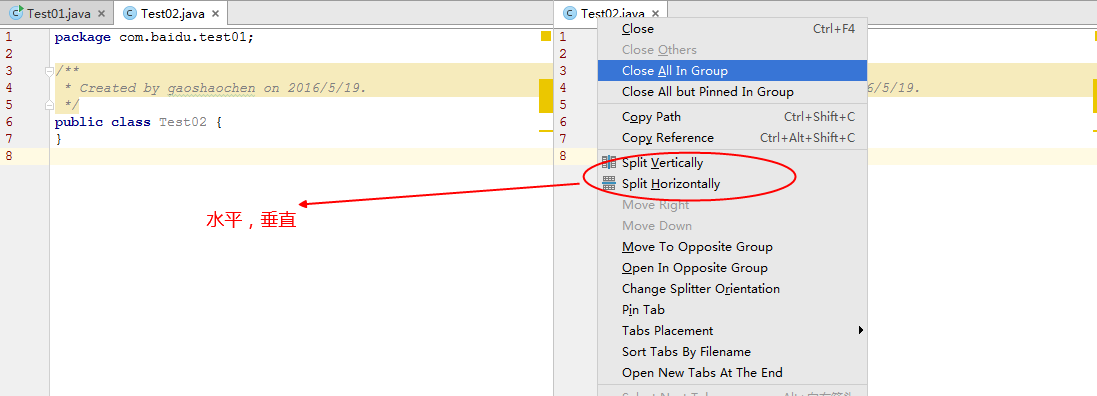This screenshot has height=396, width=1097.
Task: Select Open In Opposite Group
Action: click(732, 268)
